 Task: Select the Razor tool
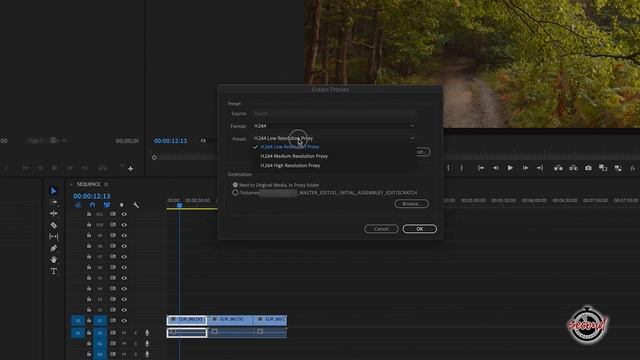[x=53, y=225]
